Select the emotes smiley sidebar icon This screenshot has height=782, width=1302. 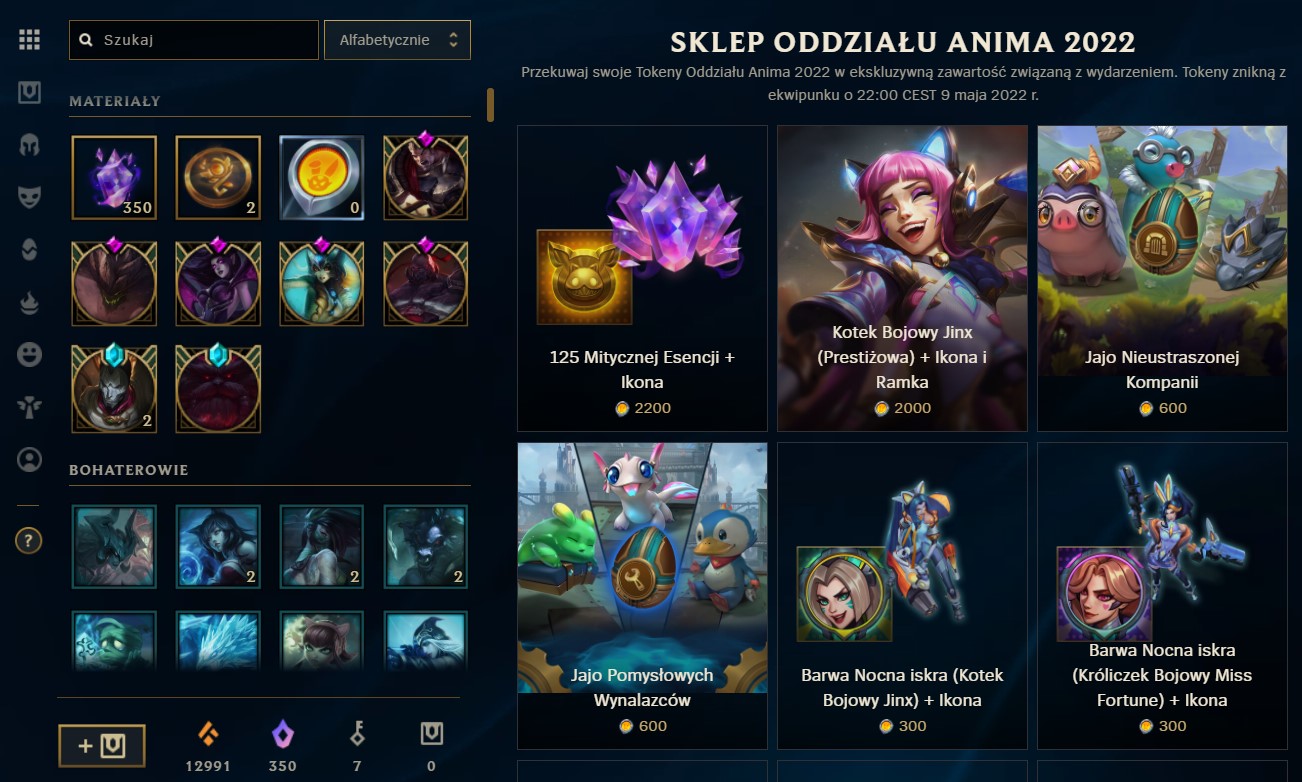click(29, 353)
